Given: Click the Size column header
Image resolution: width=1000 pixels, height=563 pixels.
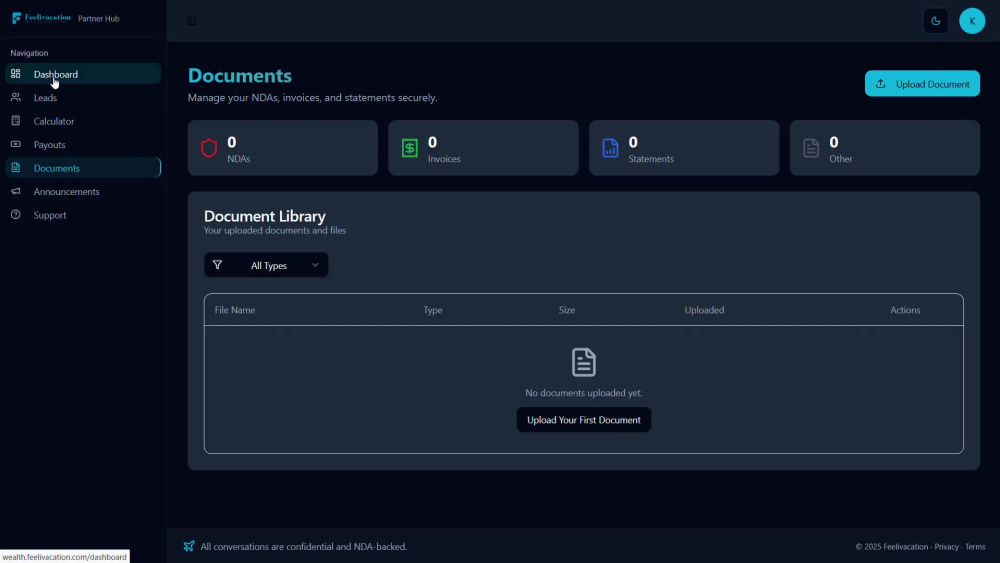Looking at the screenshot, I should [x=567, y=310].
